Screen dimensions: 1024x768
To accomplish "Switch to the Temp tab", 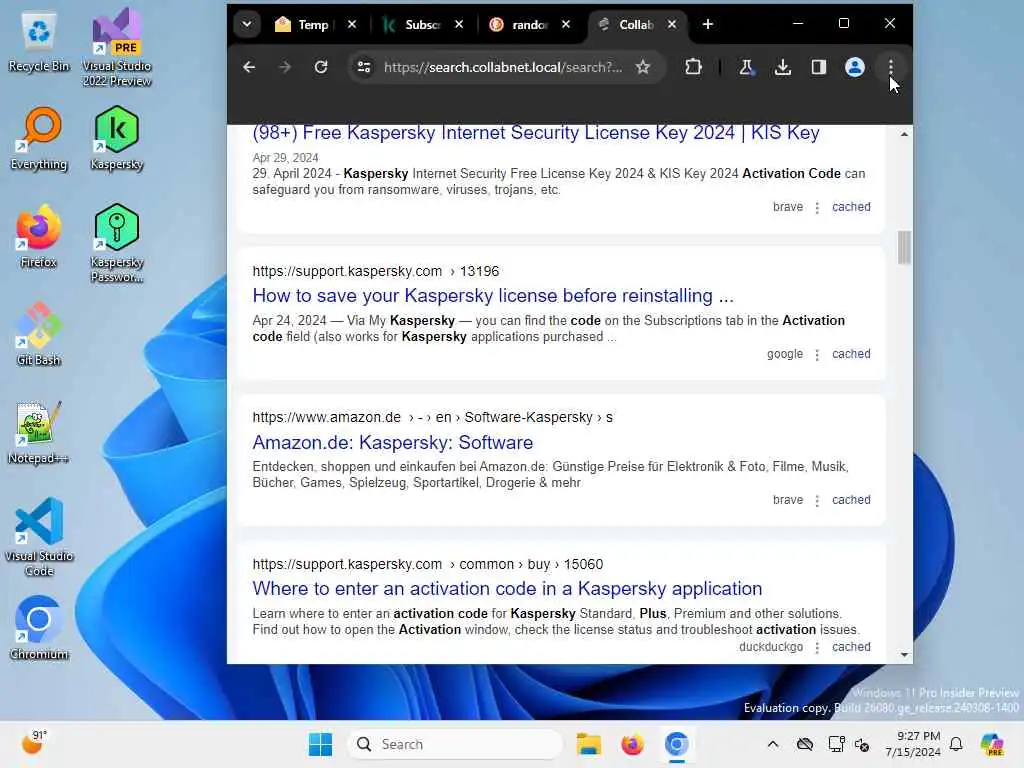I will tap(312, 25).
